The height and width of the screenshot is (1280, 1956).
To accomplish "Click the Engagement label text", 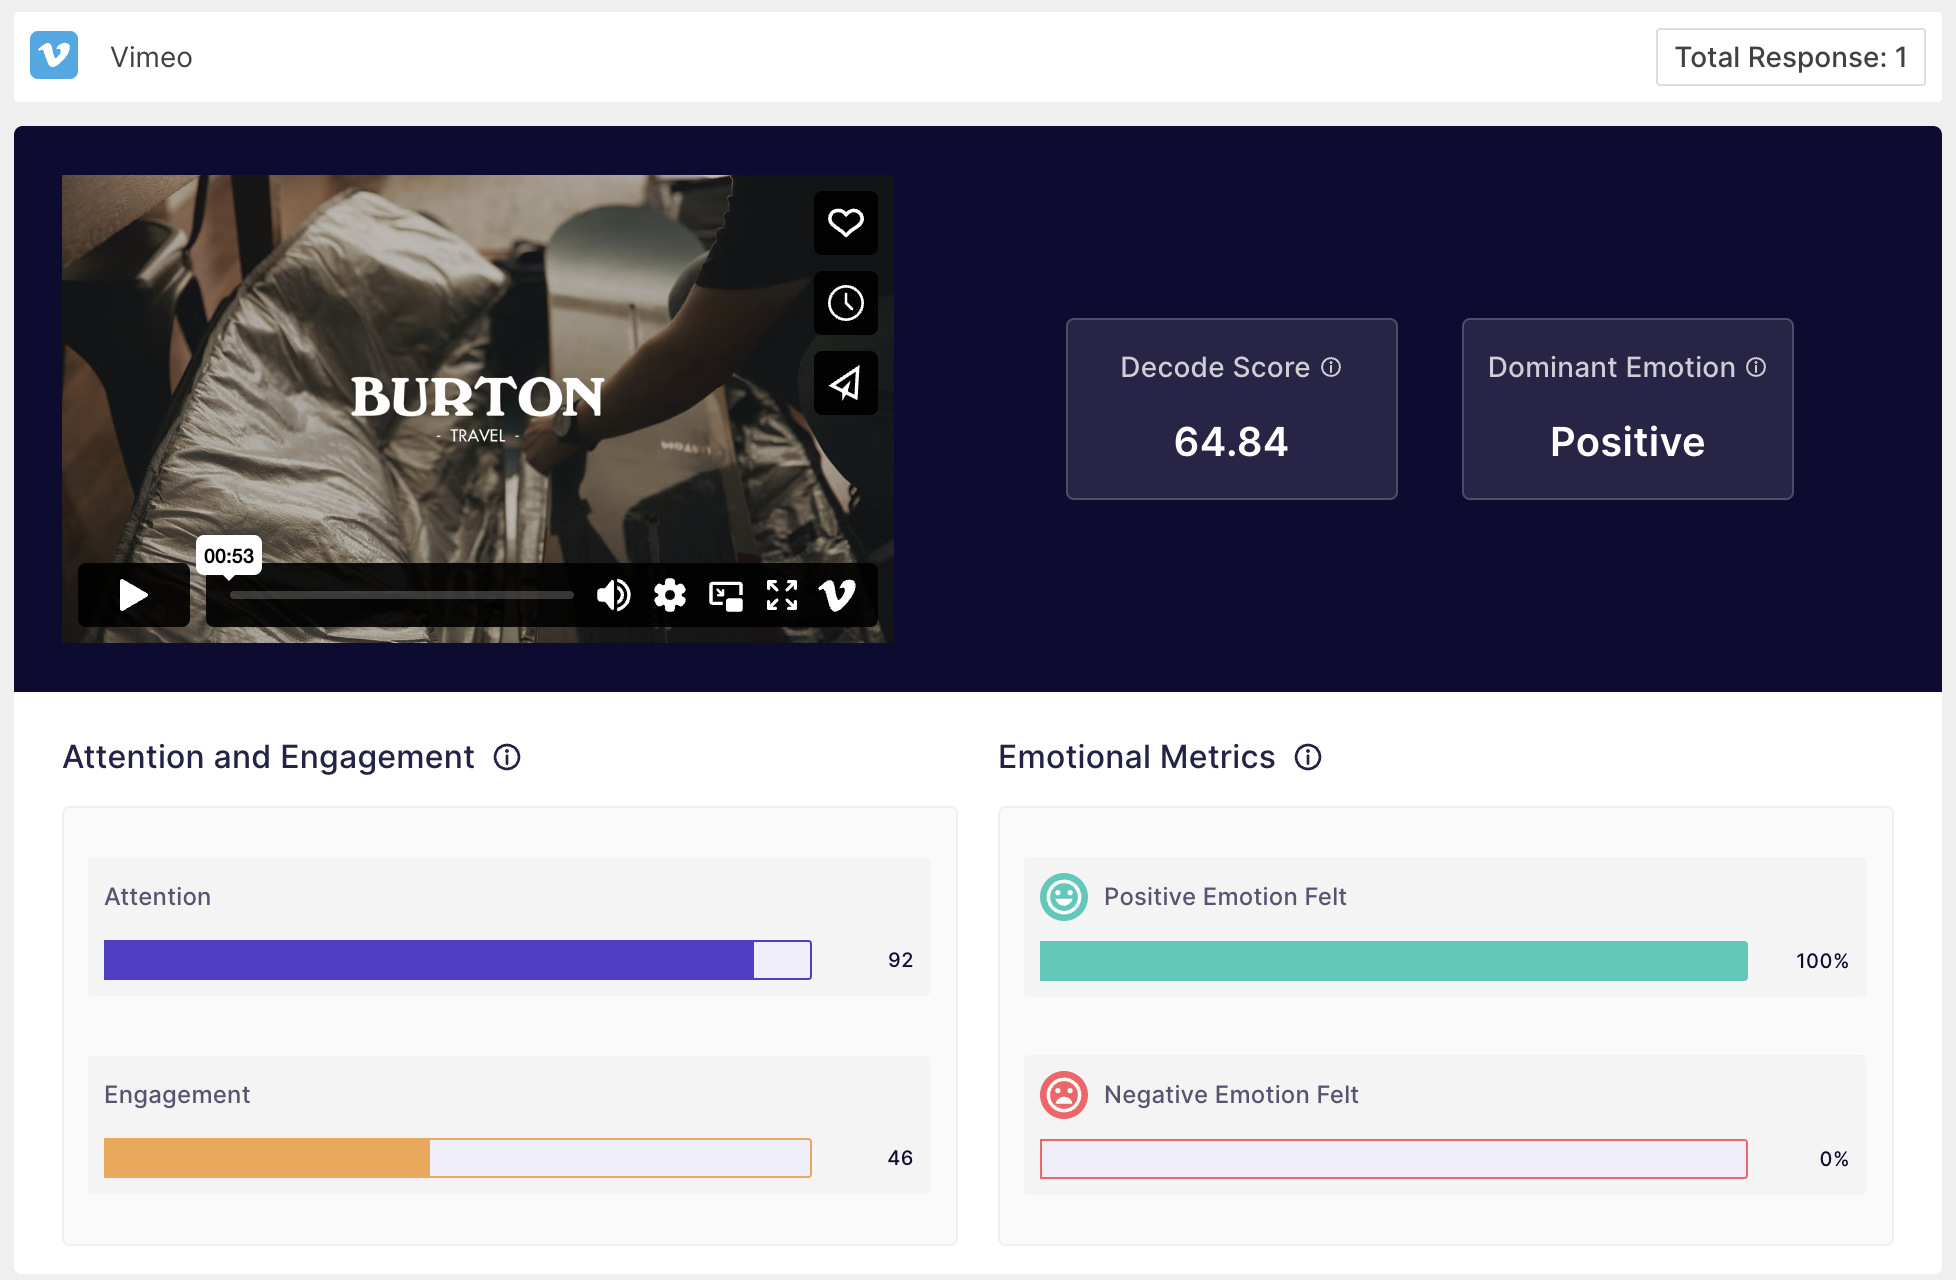I will [x=177, y=1095].
